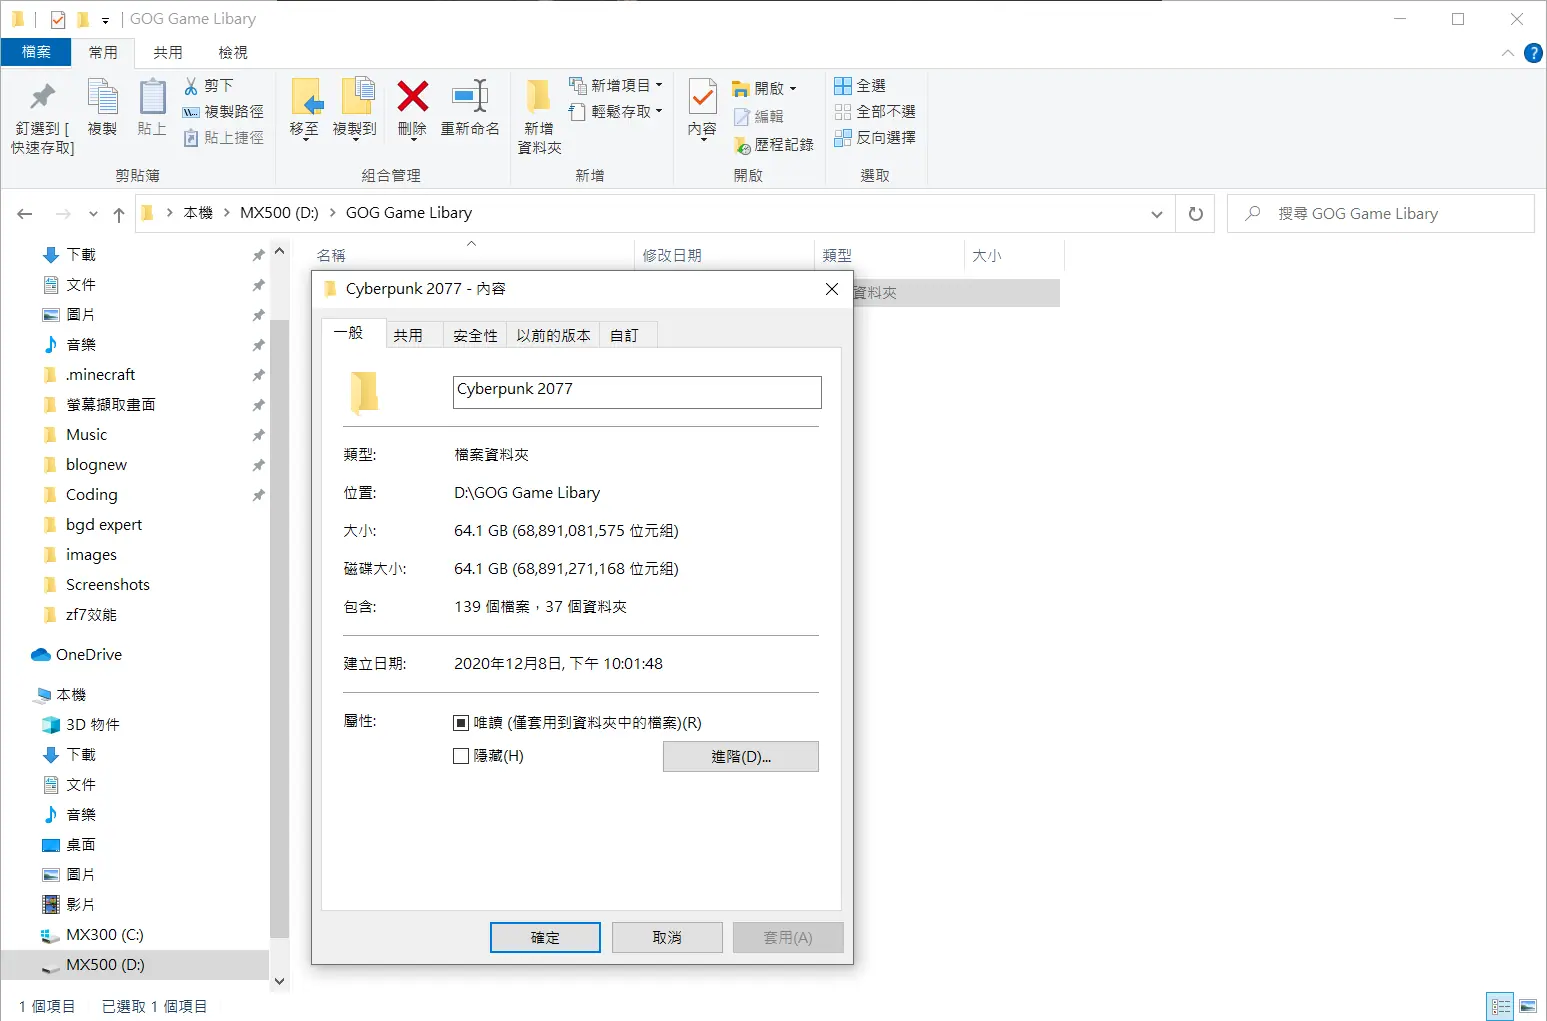
Task: Open the recent locations dropdown arrow
Action: pyautogui.click(x=93, y=214)
